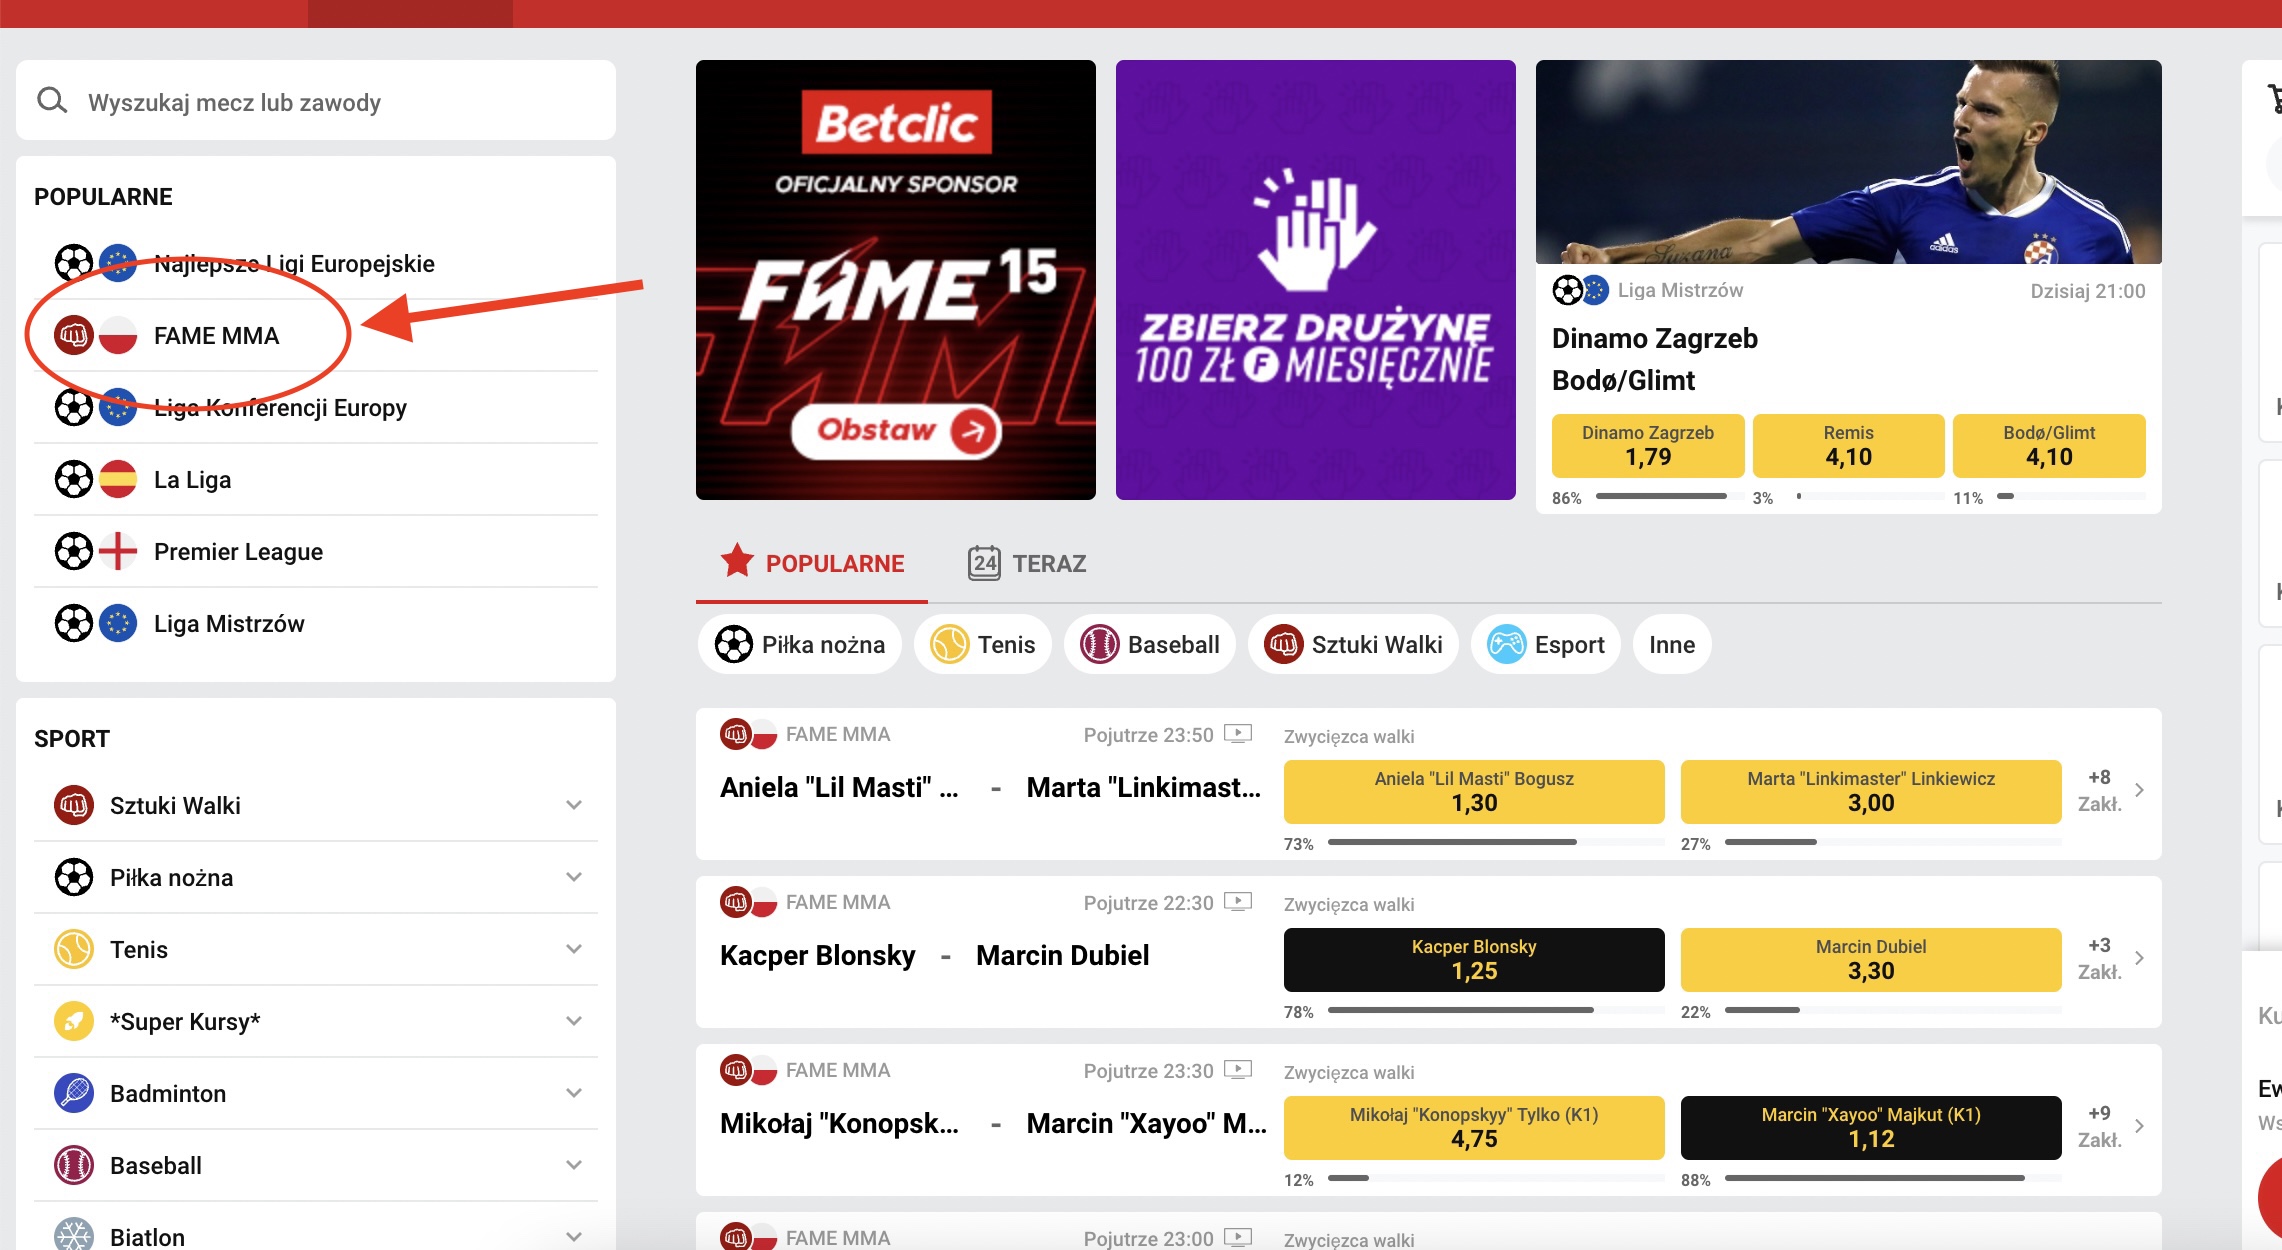2282x1250 pixels.
Task: Filter by the Sztuki Walki chip
Action: [1353, 645]
